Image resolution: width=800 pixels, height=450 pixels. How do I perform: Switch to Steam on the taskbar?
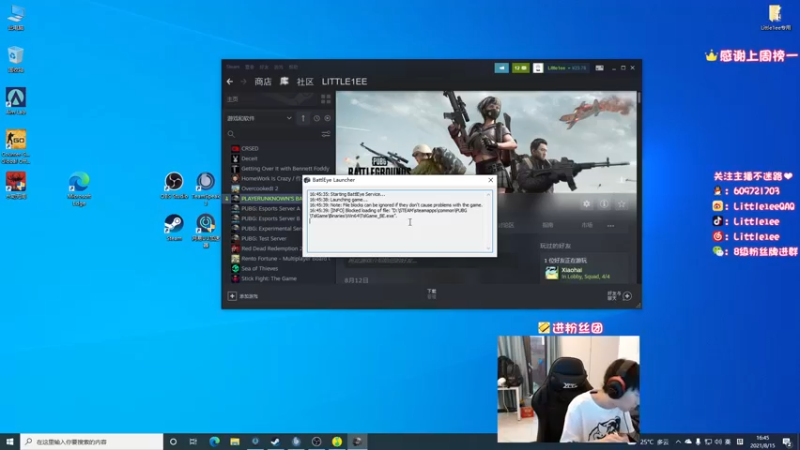click(276, 441)
